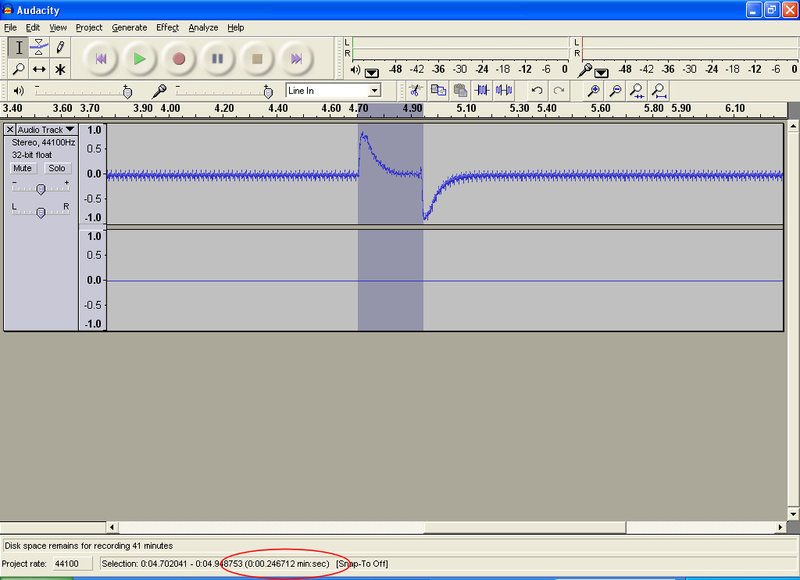
Task: Fit entire project in window
Action: 659,91
